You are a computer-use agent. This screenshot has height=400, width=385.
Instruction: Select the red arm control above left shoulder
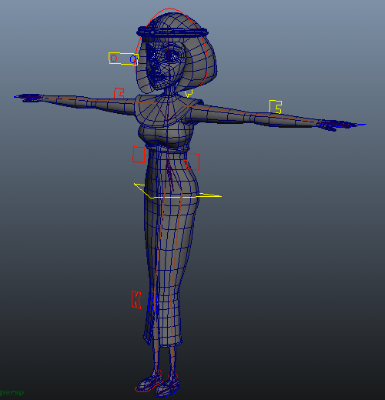point(119,93)
